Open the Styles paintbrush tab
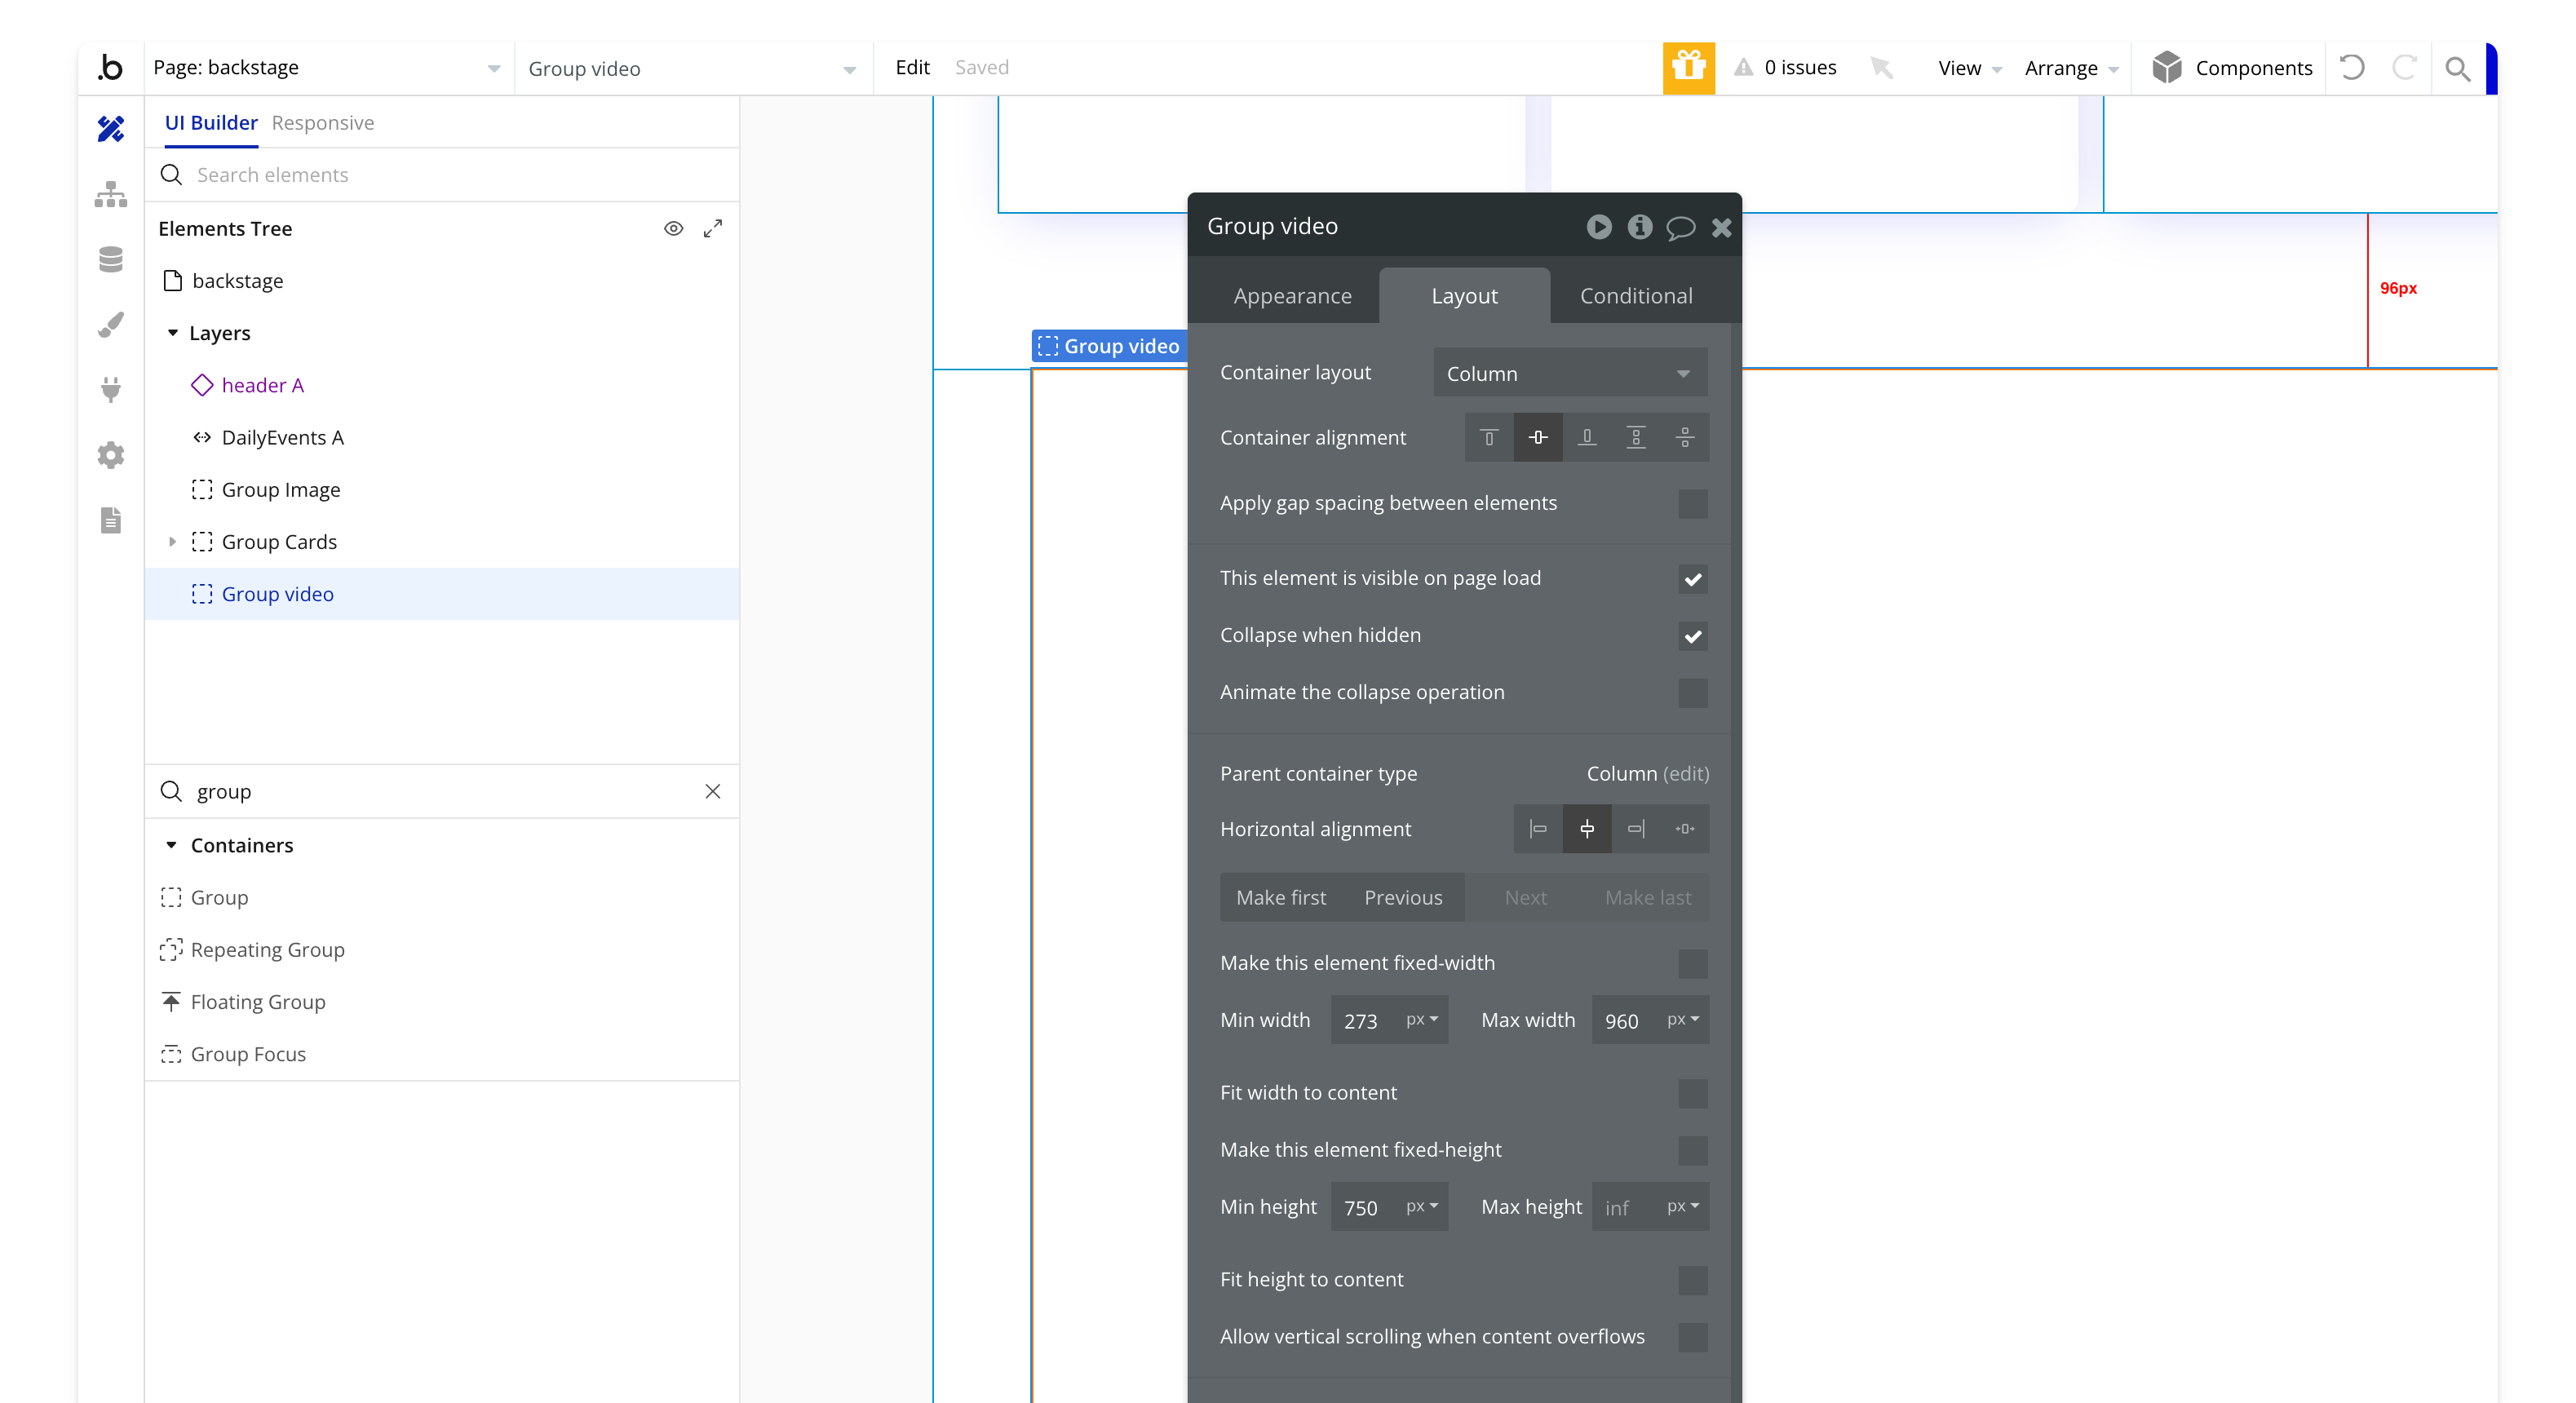Image resolution: width=2576 pixels, height=1403 pixels. 111,325
